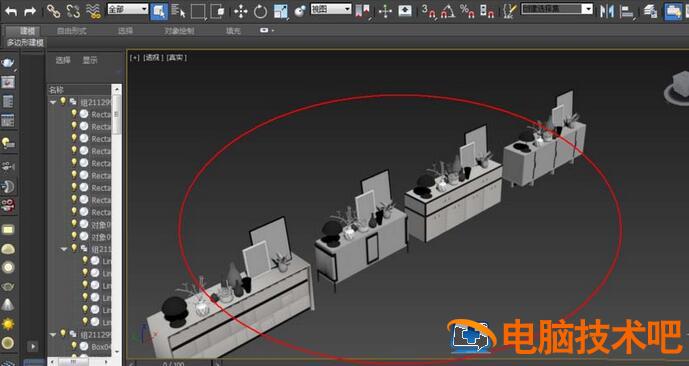
Task: Activate Bind to Space Warp wave icon
Action: (94, 11)
